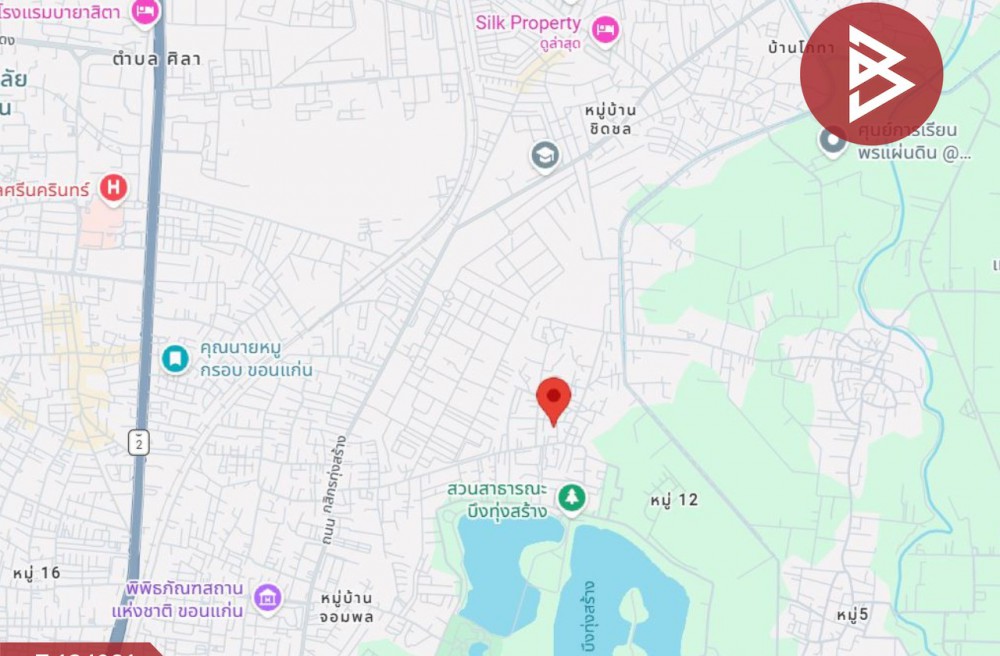
Task: Click the Highway 2 route shield
Action: pos(139,442)
